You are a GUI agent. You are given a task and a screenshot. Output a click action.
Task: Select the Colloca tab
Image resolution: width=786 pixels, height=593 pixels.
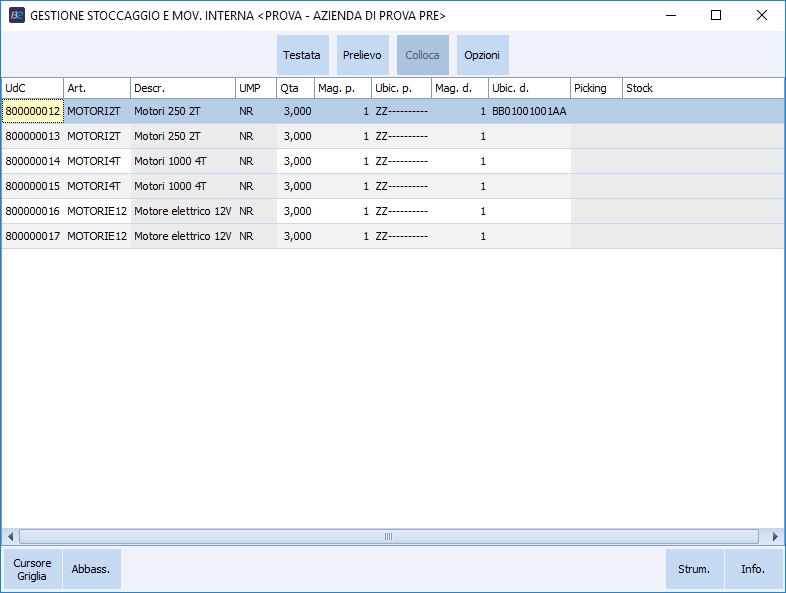tap(422, 55)
